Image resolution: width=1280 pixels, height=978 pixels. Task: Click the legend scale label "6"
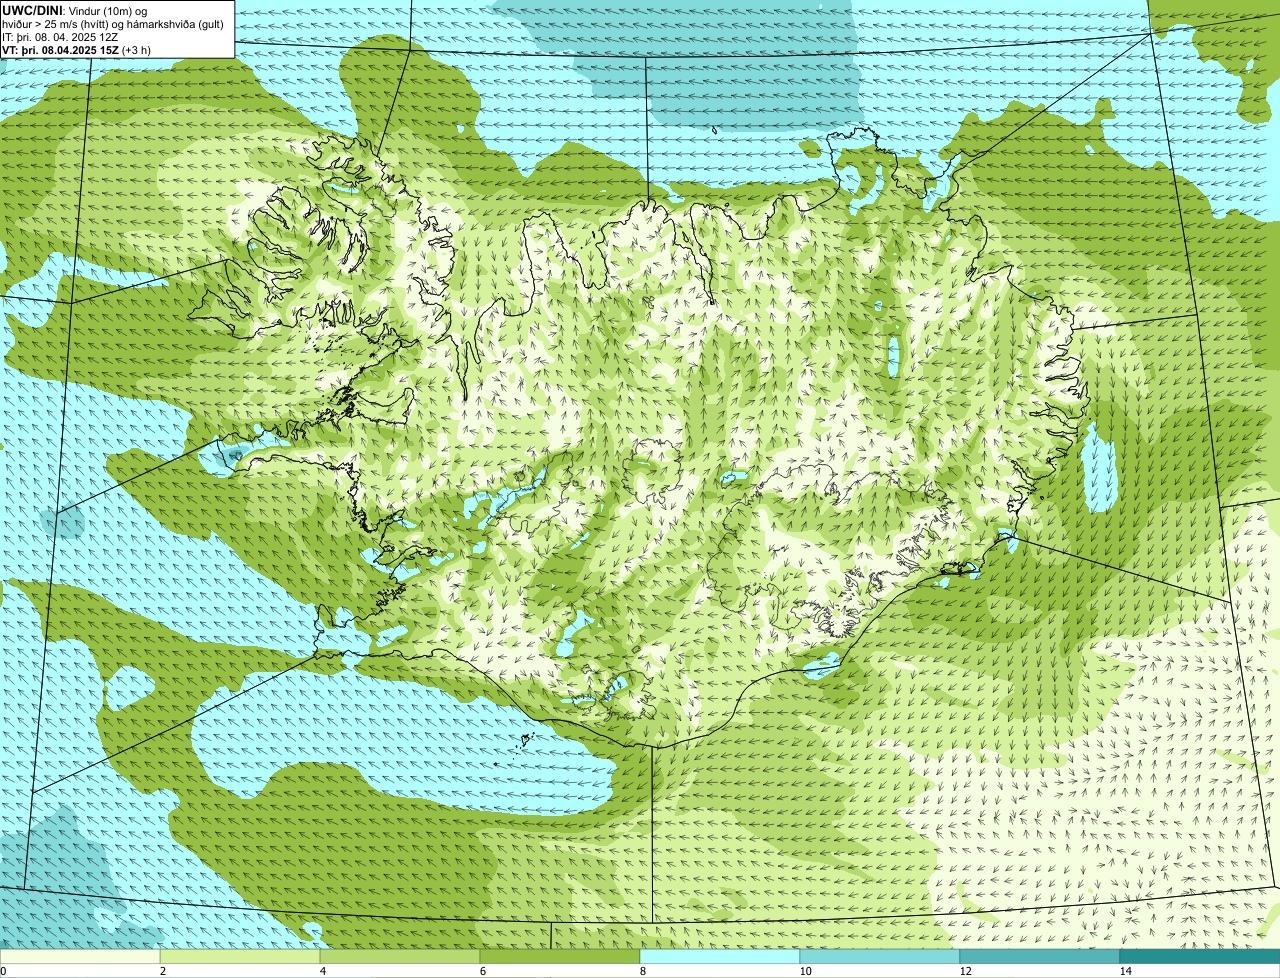(482, 971)
